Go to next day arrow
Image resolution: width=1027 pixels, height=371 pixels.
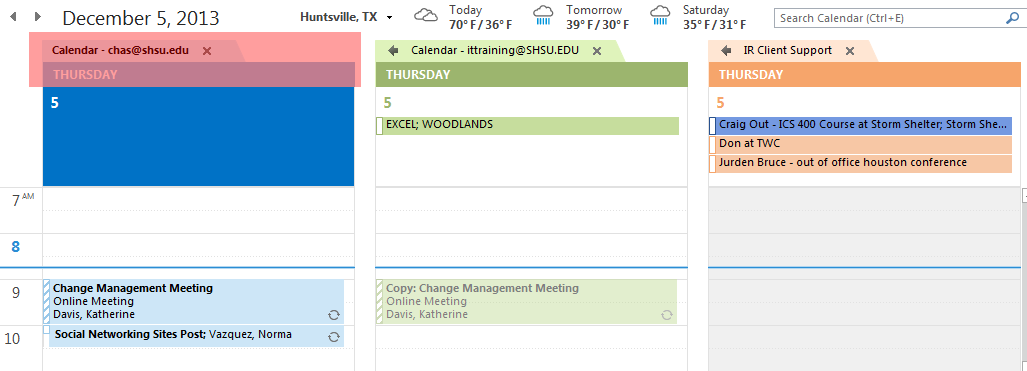pyautogui.click(x=38, y=17)
